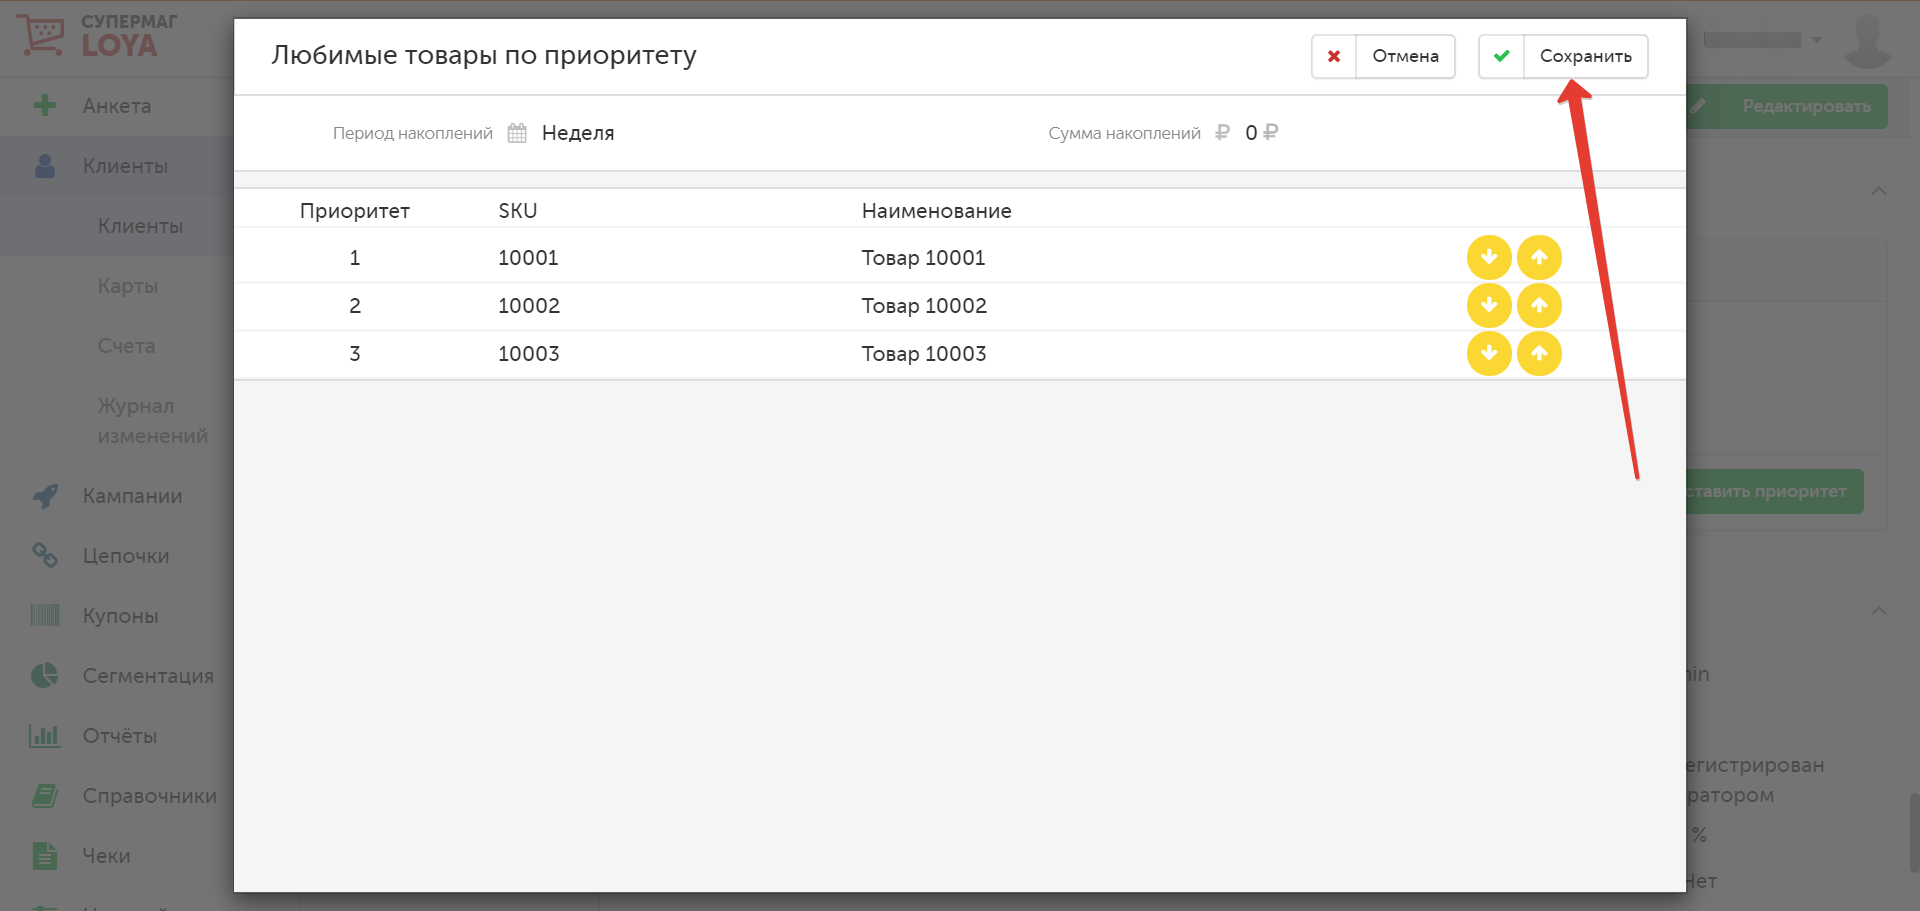The width and height of the screenshot is (1920, 911).
Task: Click the bar chart icon for Отчёты
Action: 45,736
